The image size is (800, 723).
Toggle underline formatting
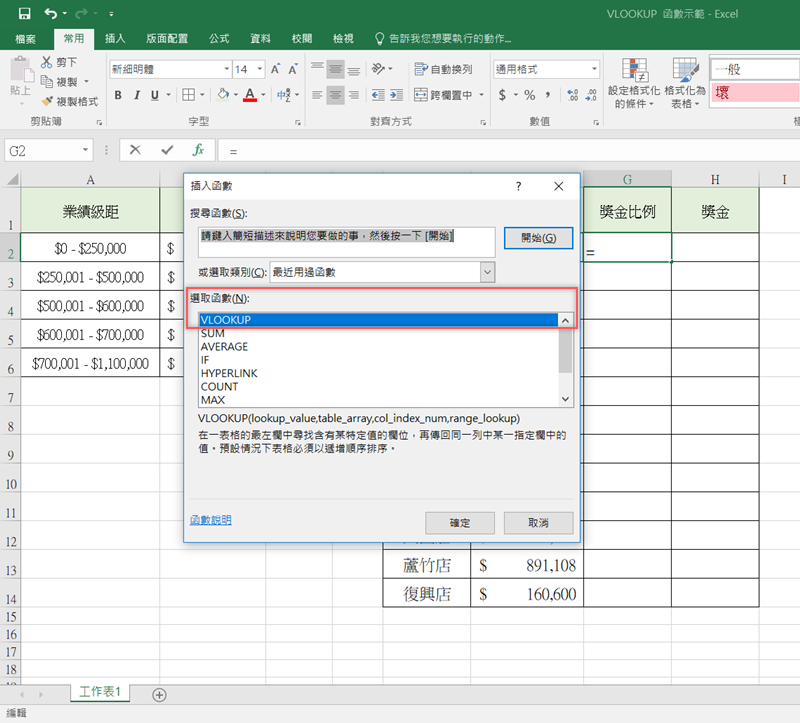157,95
